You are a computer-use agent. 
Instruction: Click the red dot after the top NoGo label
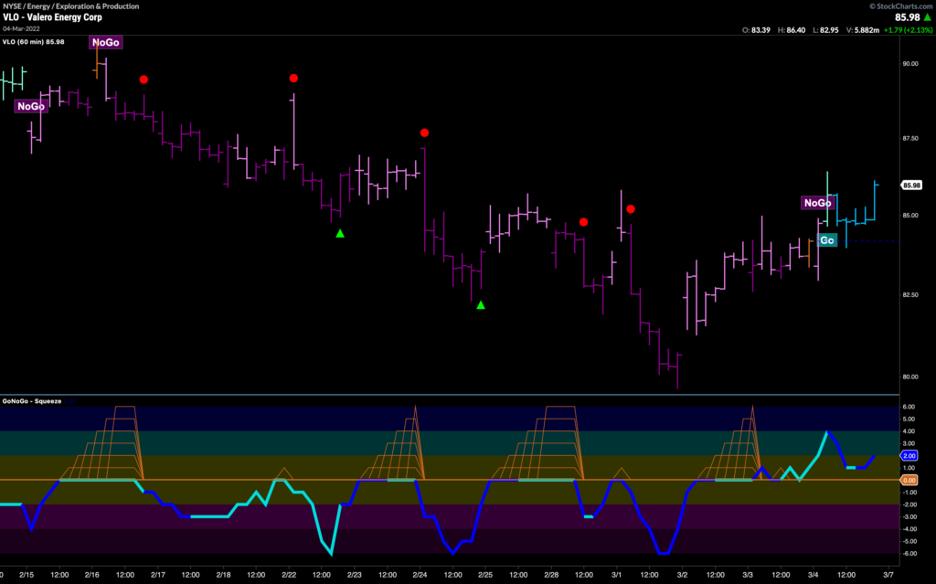tap(144, 79)
